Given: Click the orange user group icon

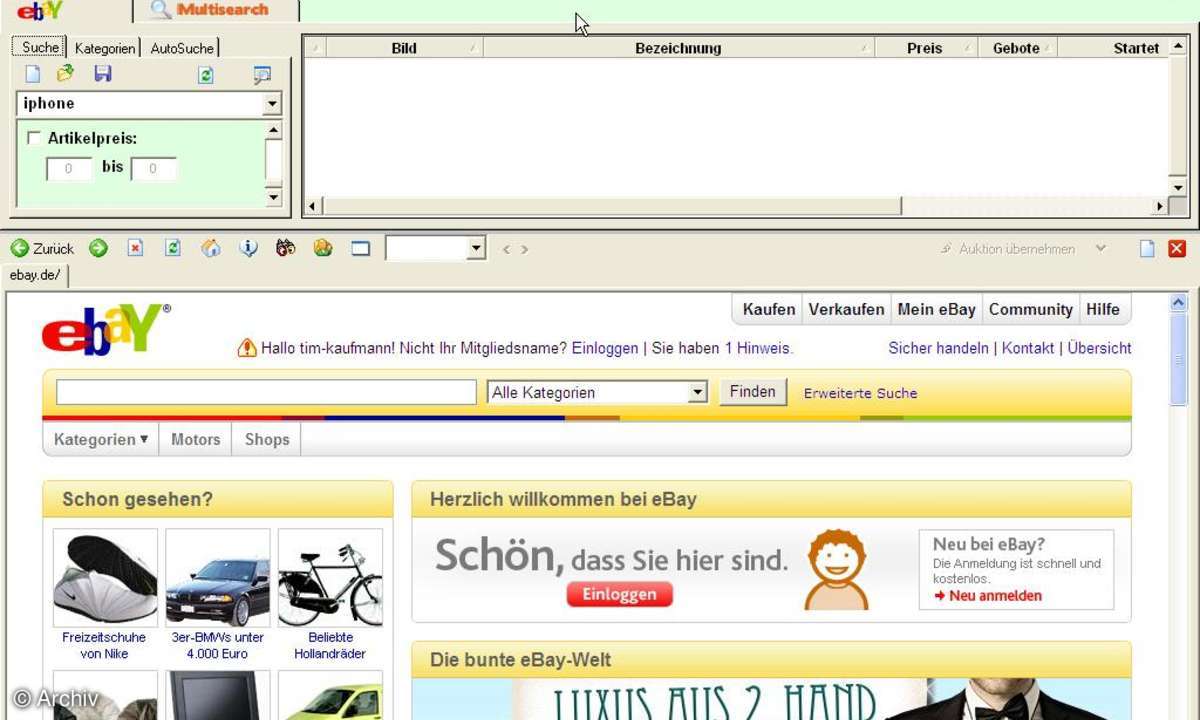Looking at the screenshot, I should (x=323, y=248).
